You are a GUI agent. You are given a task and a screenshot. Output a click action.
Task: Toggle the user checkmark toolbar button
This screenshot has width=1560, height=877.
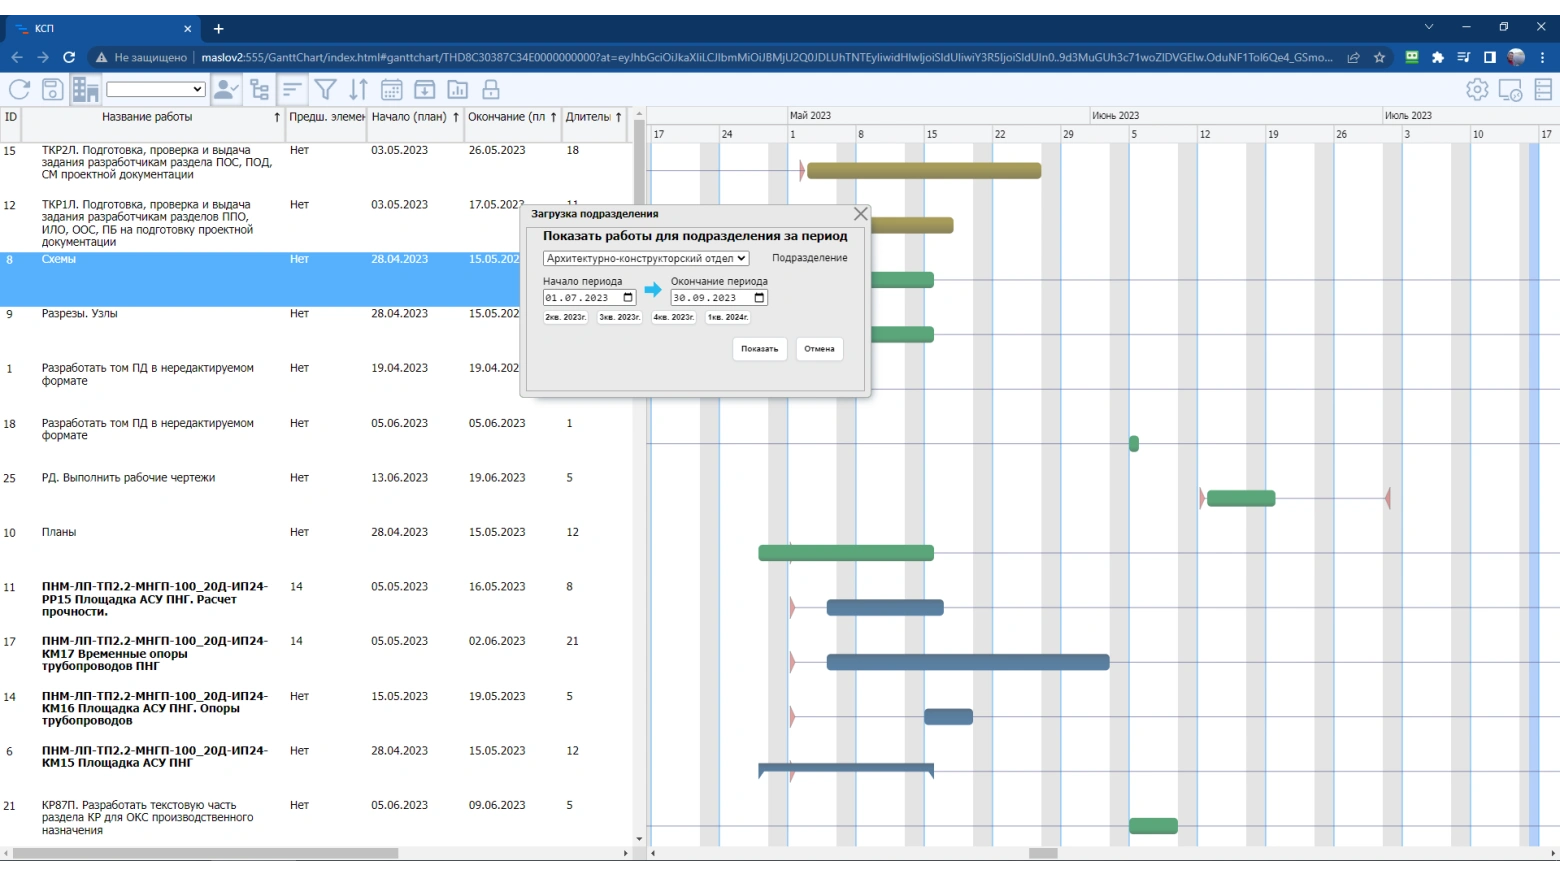coord(226,90)
